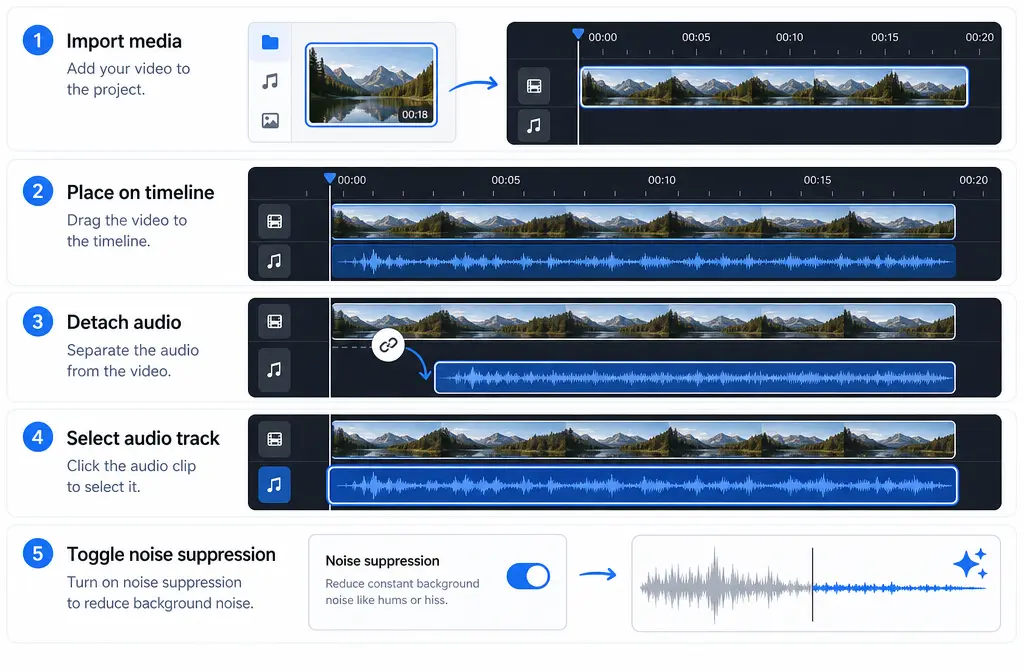Screen dimensions: 1024x672
Task: Select the mountain video thumbnail labeled 00:18
Action: (371, 84)
